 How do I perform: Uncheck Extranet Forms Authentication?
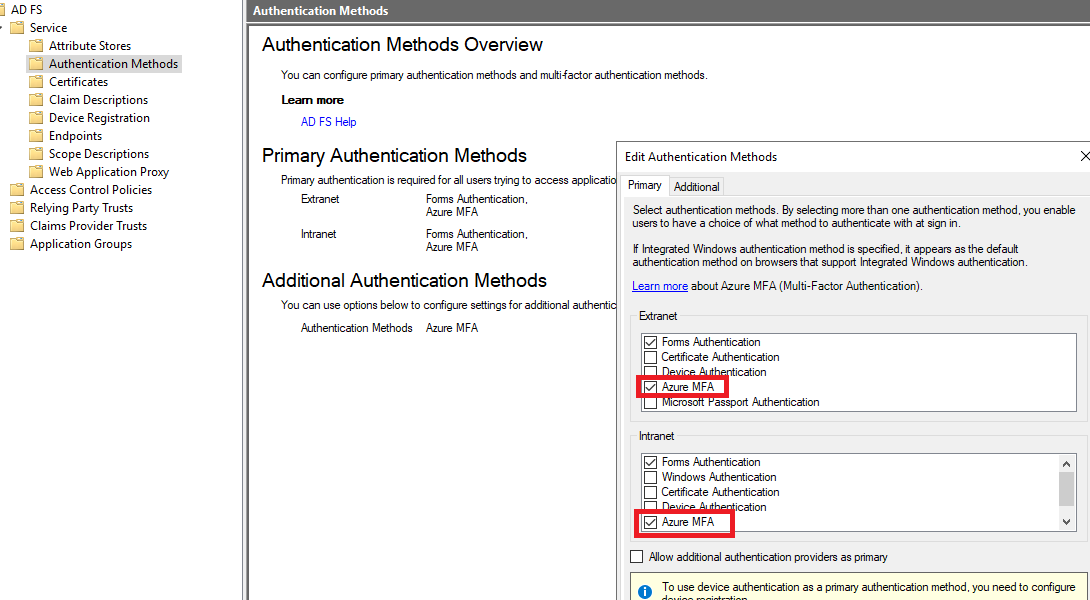651,342
